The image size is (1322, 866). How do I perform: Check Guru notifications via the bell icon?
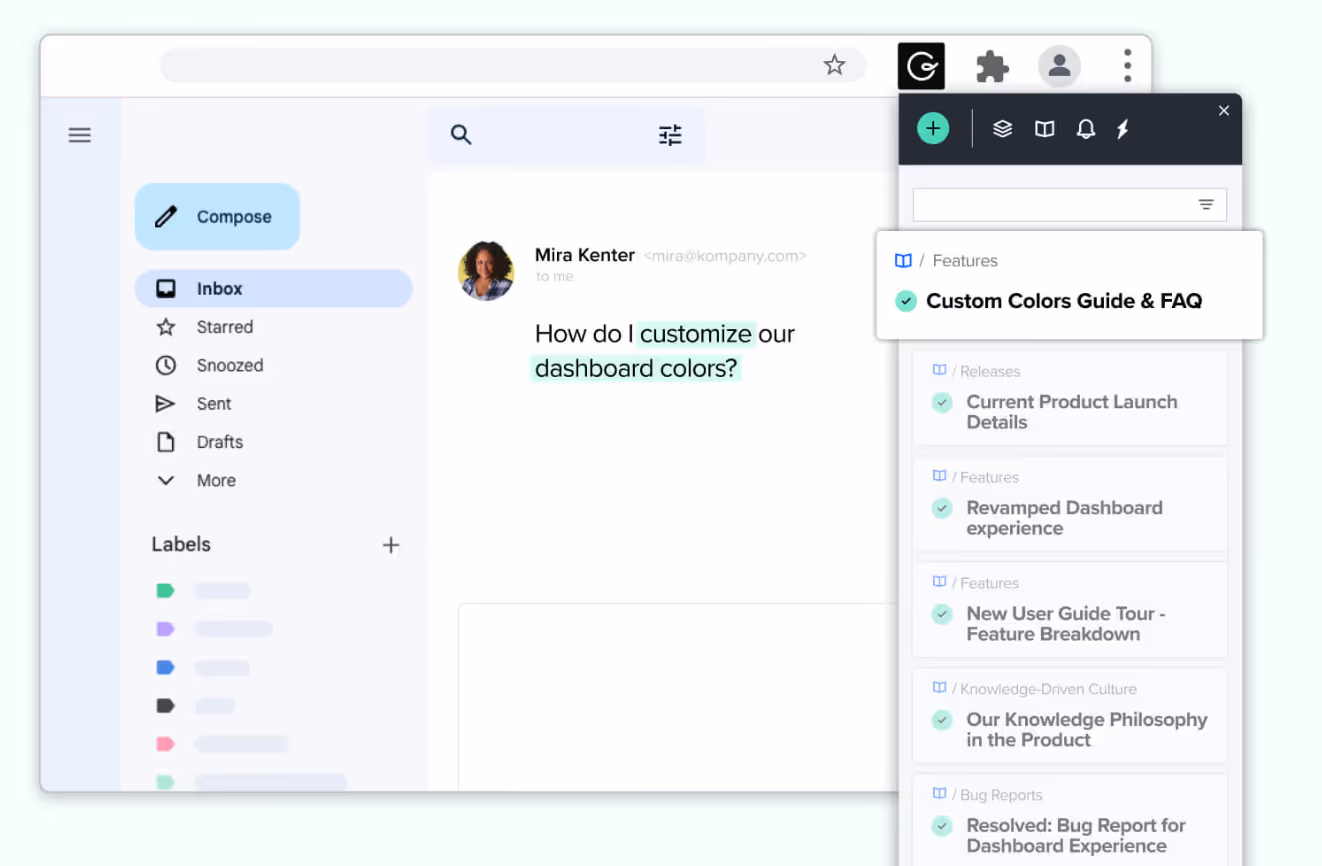point(1086,128)
